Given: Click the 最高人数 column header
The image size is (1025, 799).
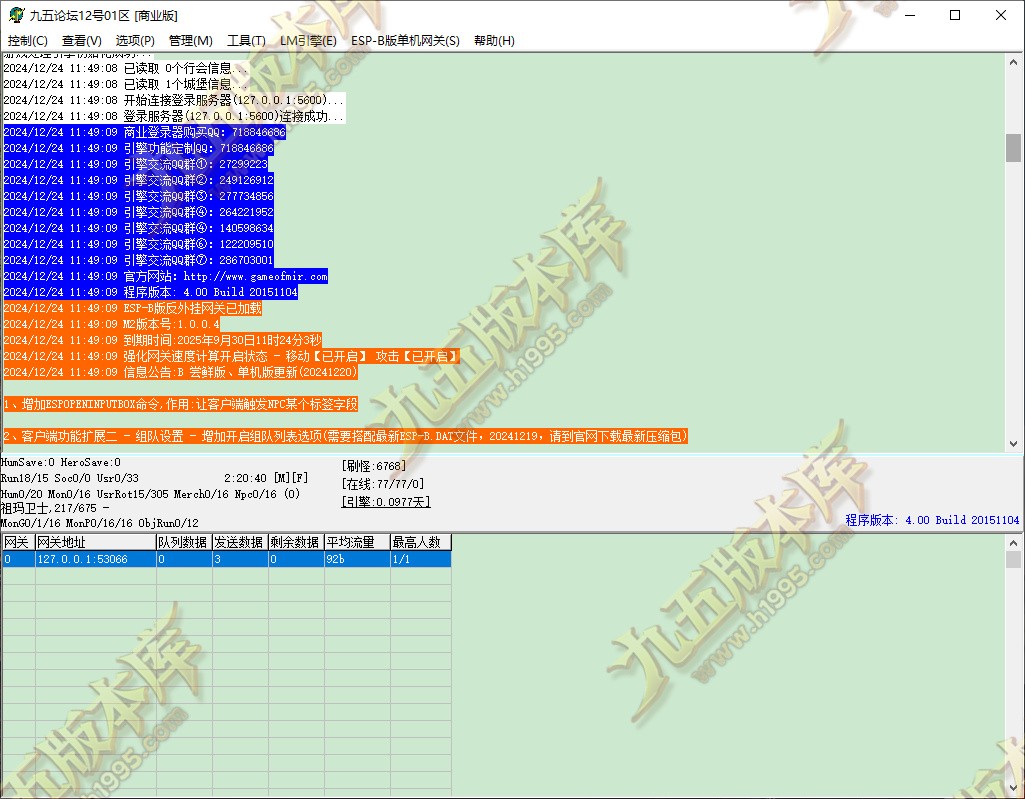Looking at the screenshot, I should (x=421, y=542).
